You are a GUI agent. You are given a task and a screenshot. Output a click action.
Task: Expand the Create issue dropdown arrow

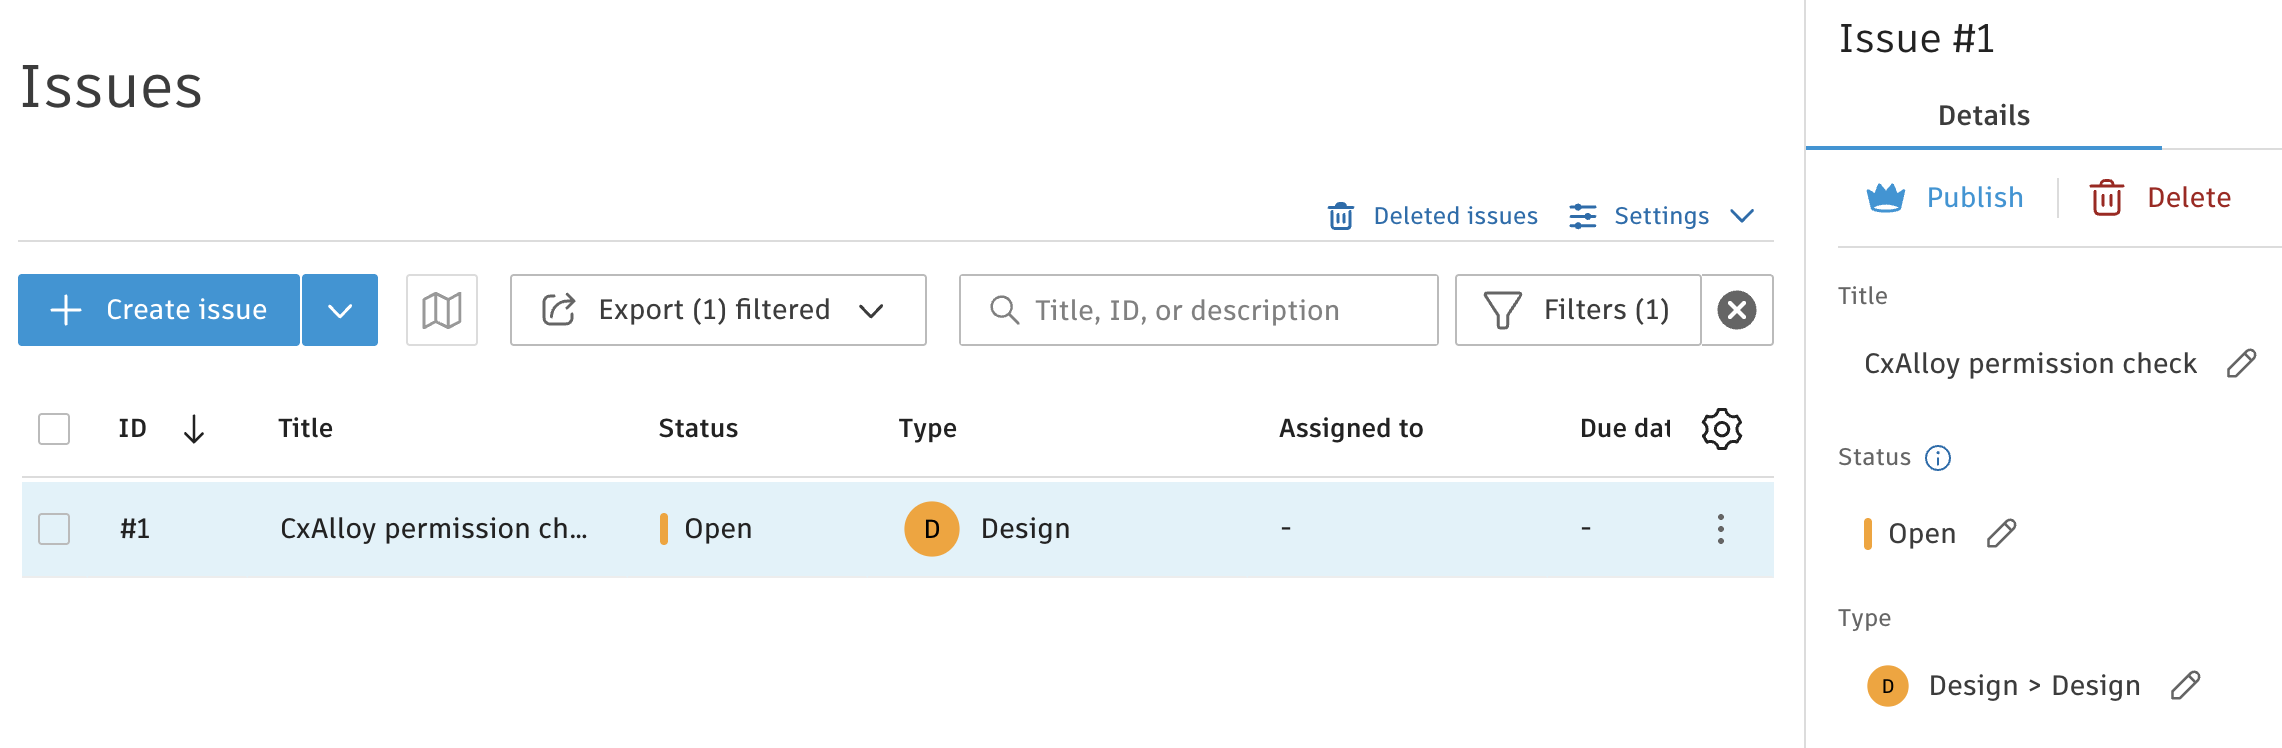[340, 310]
